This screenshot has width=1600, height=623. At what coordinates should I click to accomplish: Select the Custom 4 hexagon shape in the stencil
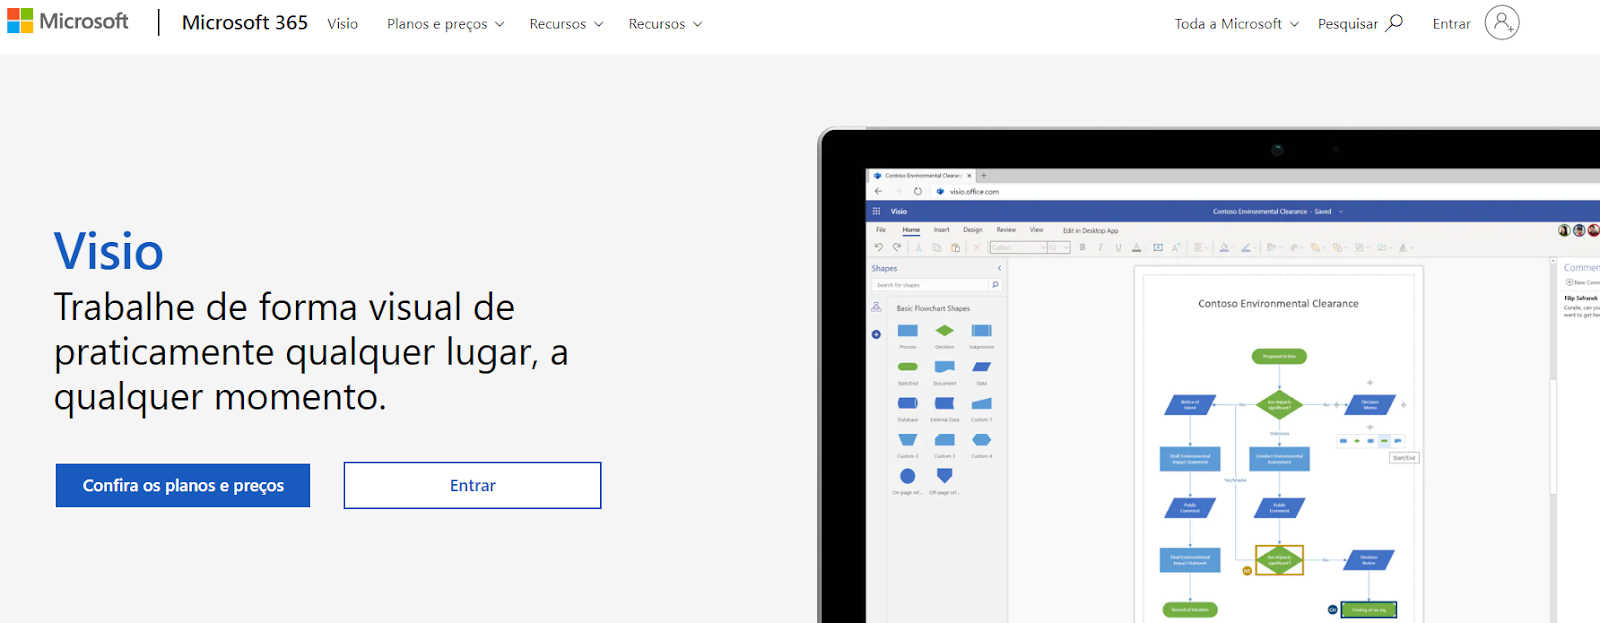coord(981,440)
